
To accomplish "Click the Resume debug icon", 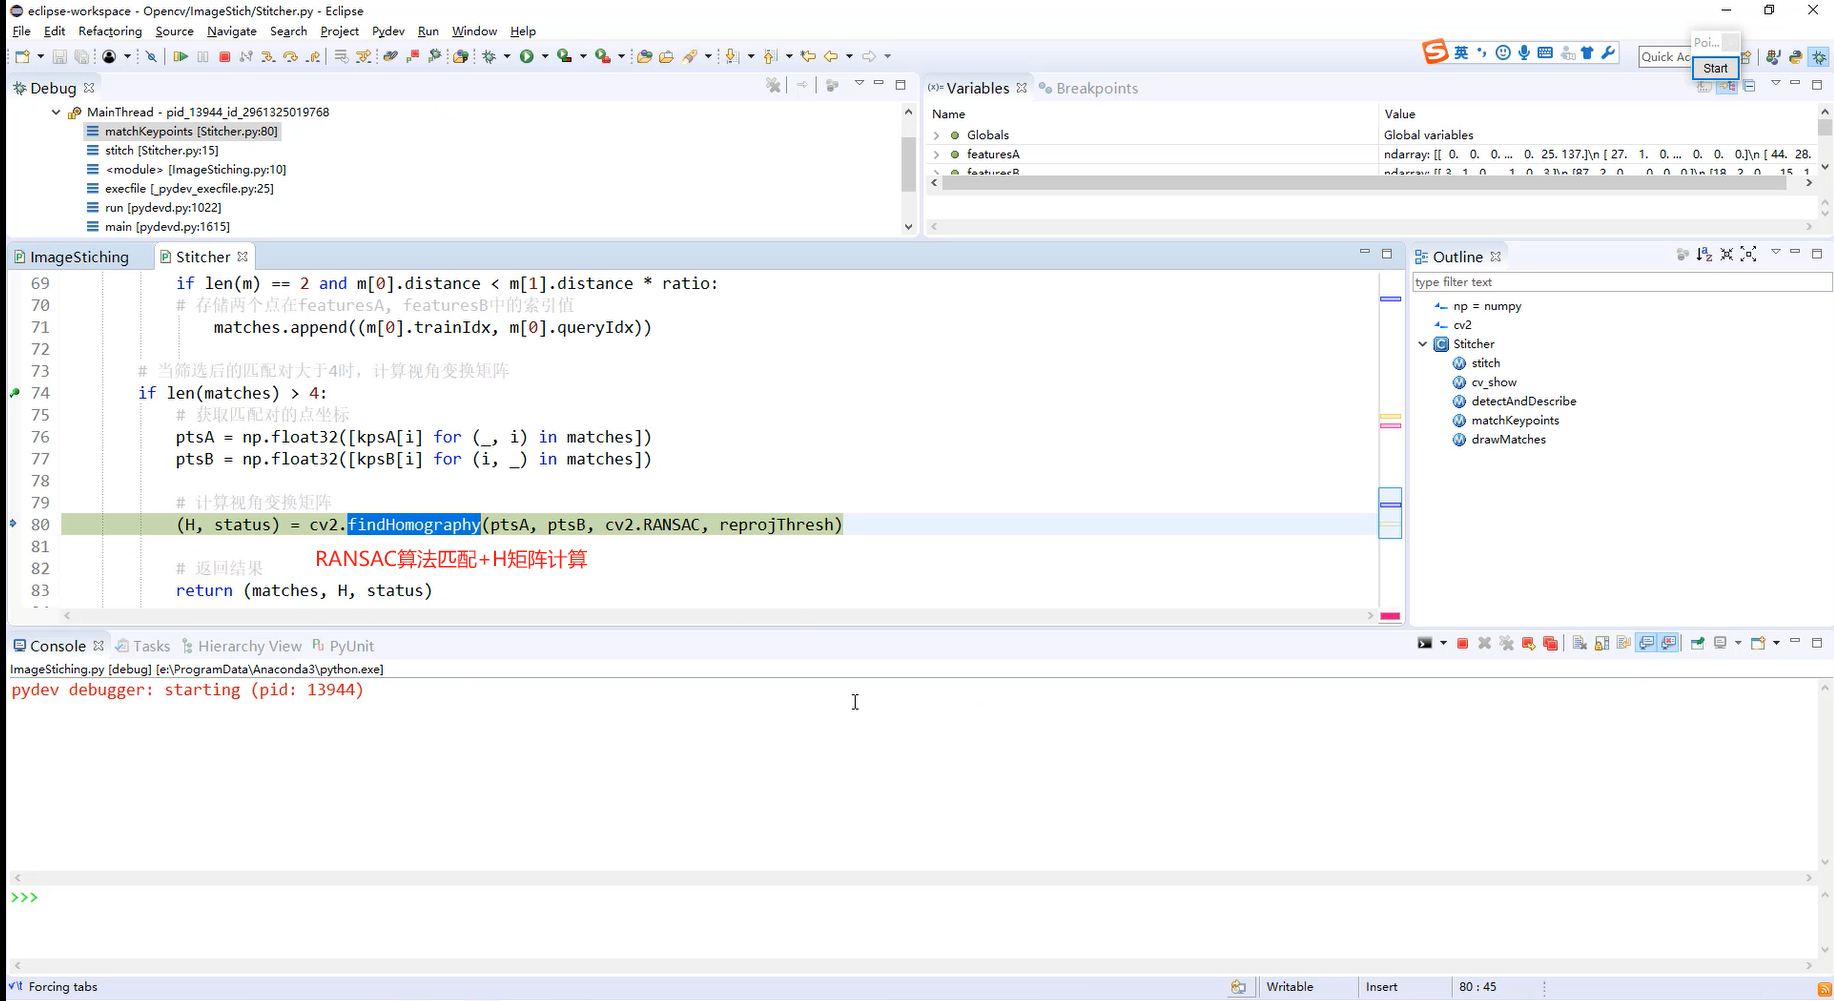I will pyautogui.click(x=180, y=56).
